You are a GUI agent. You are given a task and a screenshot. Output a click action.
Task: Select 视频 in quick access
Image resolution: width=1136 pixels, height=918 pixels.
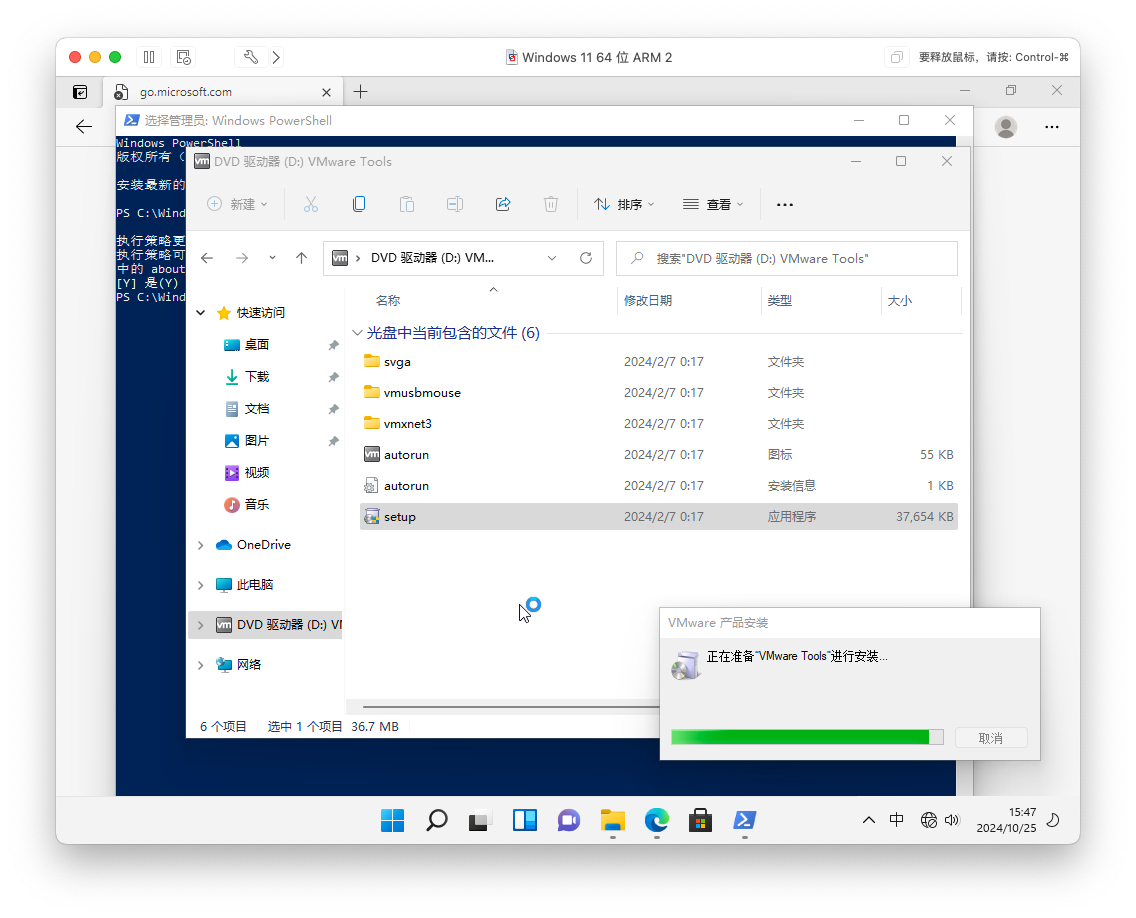coord(256,472)
